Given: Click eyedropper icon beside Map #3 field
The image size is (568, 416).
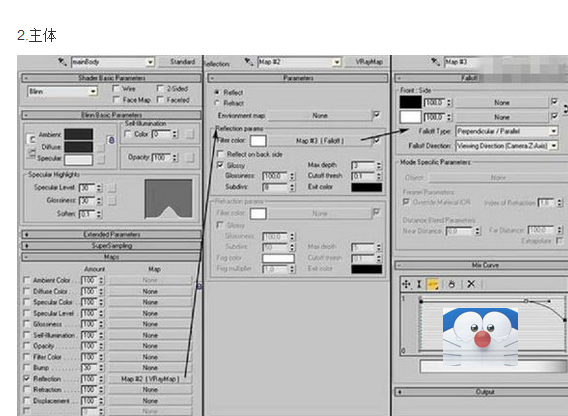Looking at the screenshot, I should point(435,62).
